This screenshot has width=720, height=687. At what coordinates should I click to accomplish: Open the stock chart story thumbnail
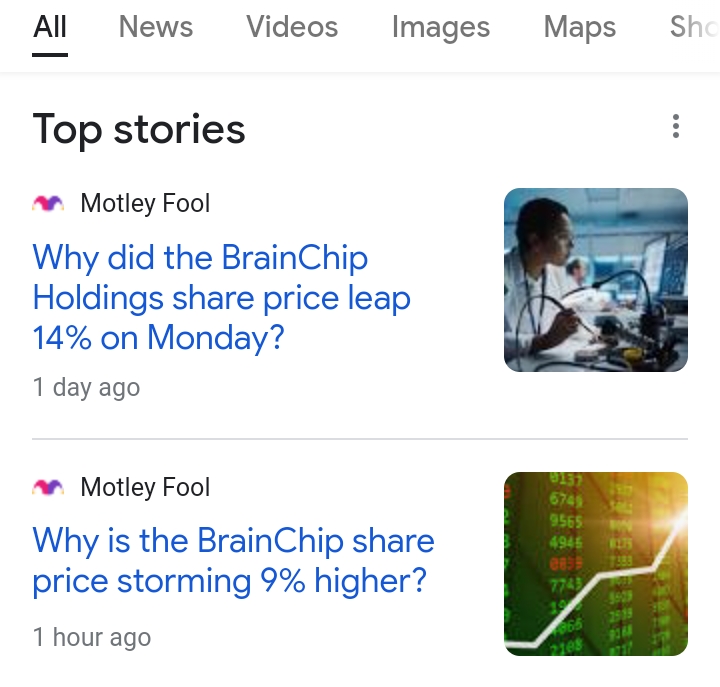coord(596,564)
